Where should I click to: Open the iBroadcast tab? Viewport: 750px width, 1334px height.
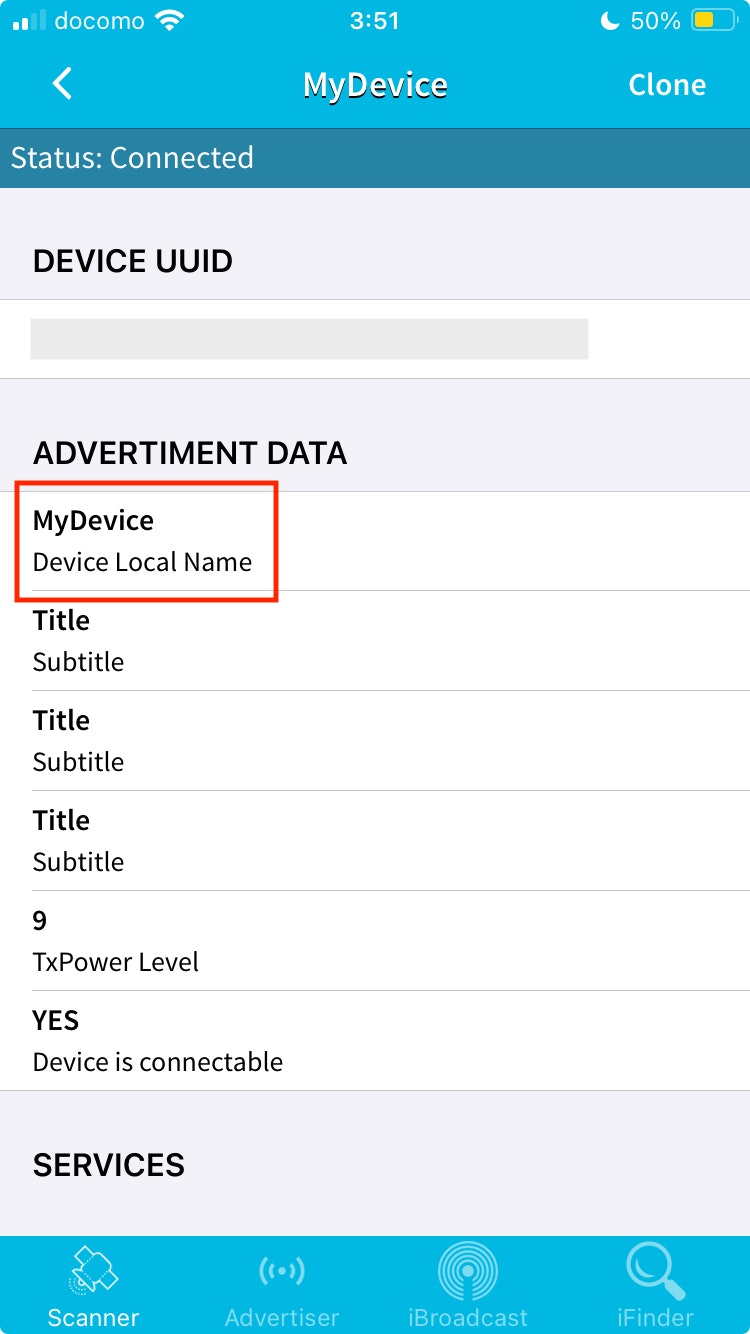[x=468, y=1284]
